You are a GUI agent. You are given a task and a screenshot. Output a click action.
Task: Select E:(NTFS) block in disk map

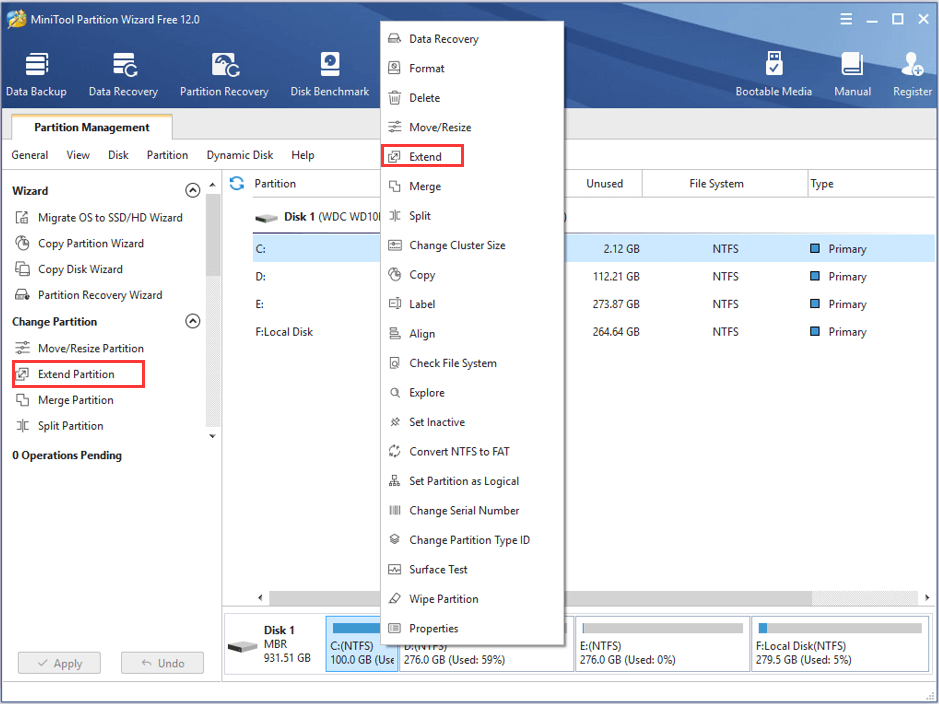click(662, 644)
